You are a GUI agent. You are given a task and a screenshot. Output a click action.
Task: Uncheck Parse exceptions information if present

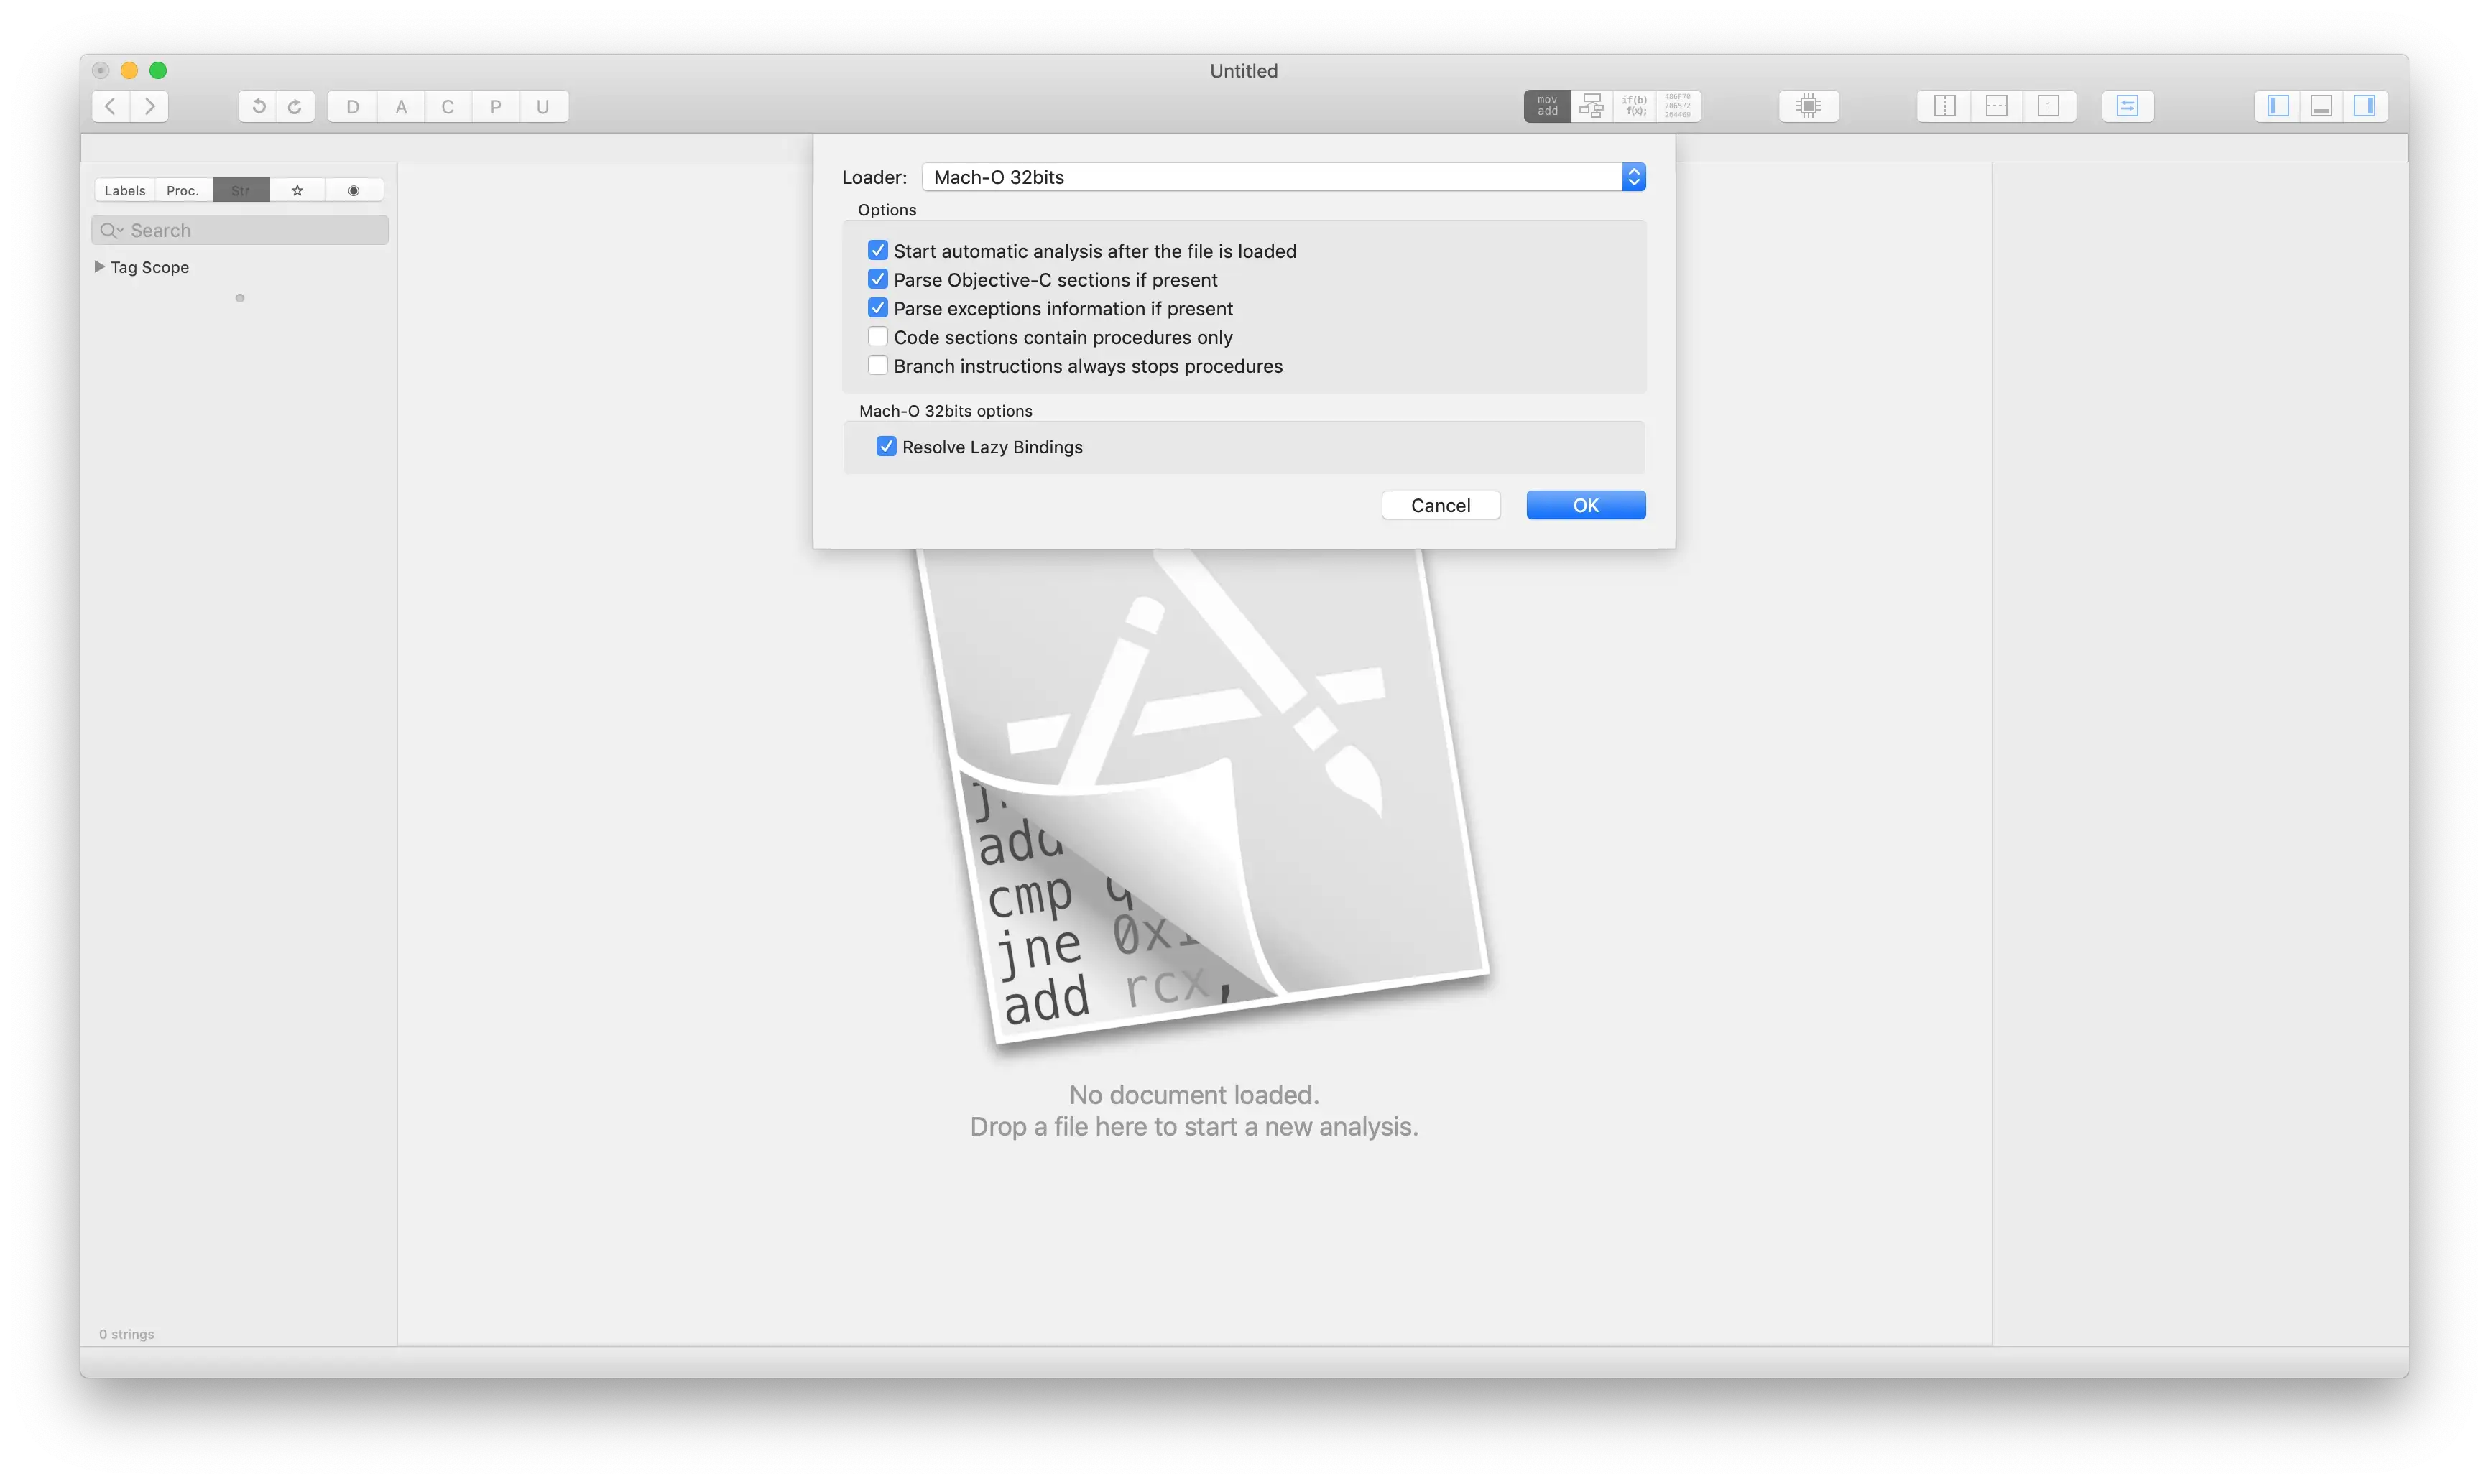pos(877,308)
